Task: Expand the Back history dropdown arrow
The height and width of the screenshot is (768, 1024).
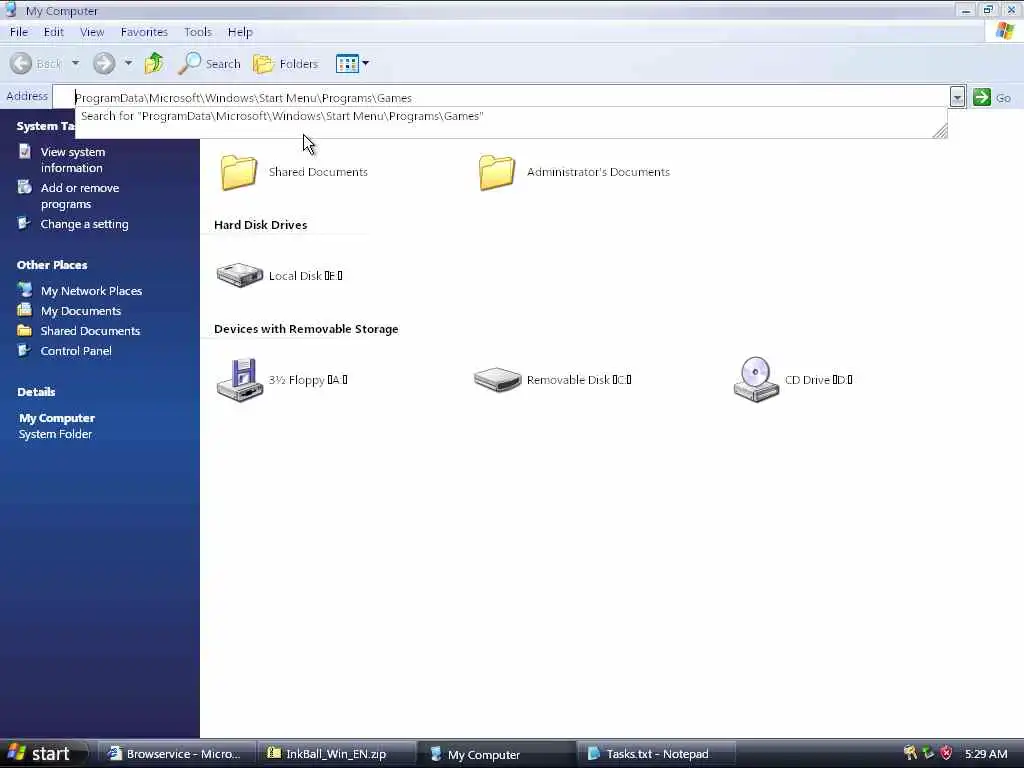Action: click(x=76, y=63)
